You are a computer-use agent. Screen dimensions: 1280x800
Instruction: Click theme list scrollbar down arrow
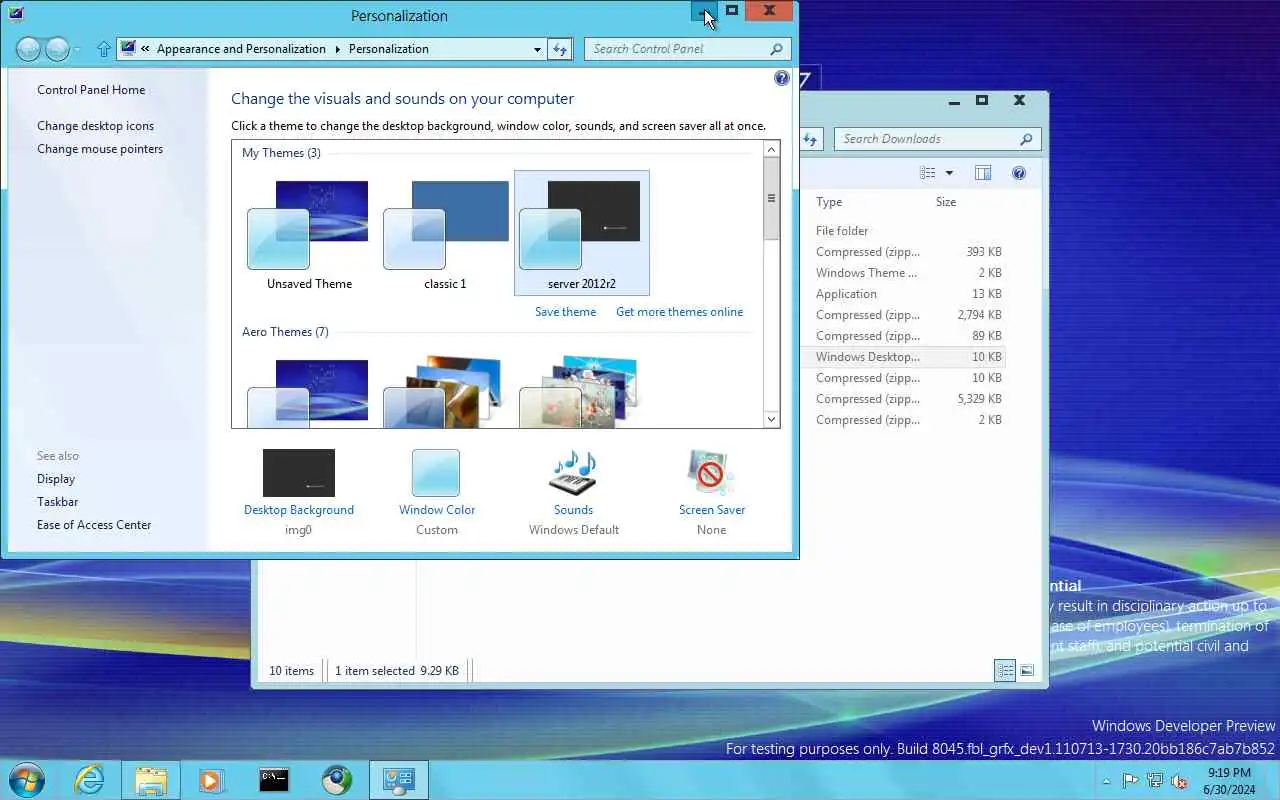(x=771, y=419)
